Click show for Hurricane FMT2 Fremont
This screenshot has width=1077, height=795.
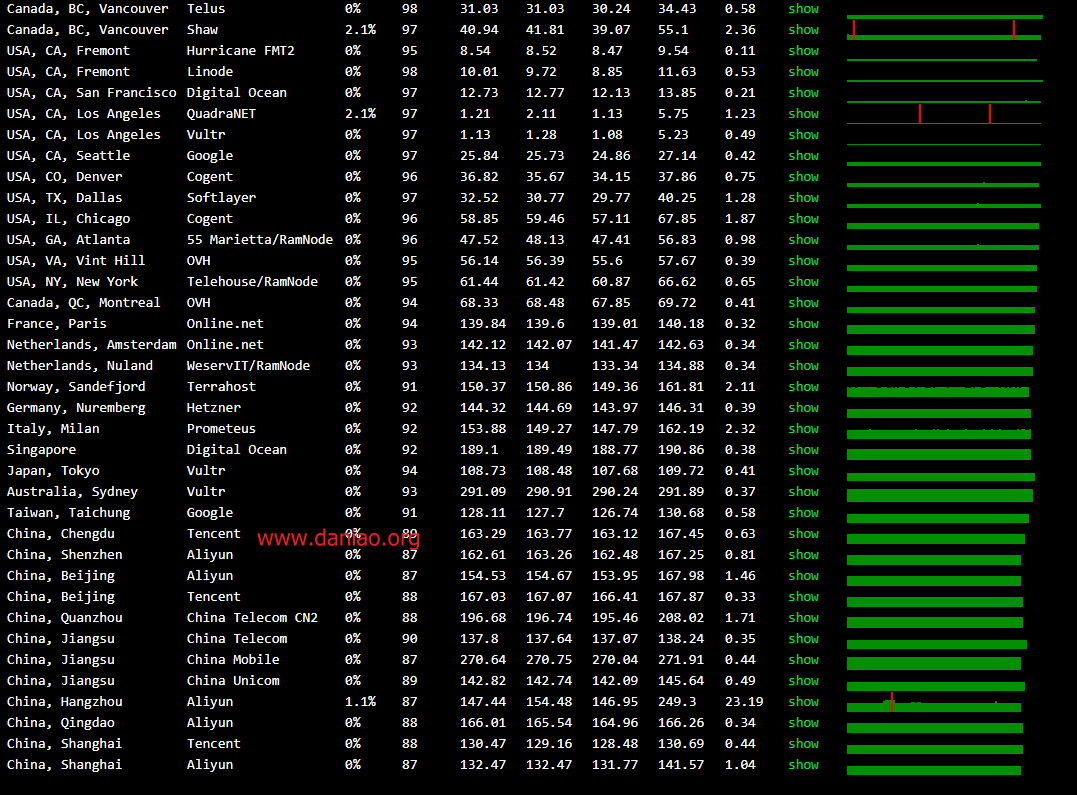click(803, 51)
